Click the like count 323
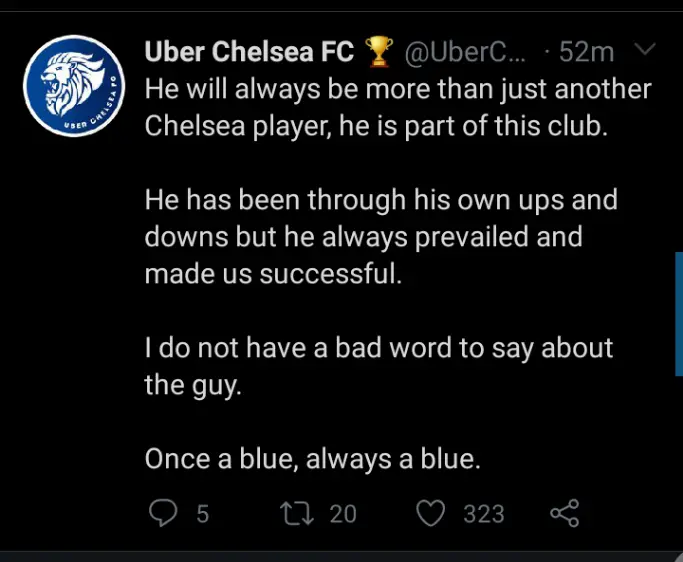This screenshot has height=562, width=683. point(484,514)
